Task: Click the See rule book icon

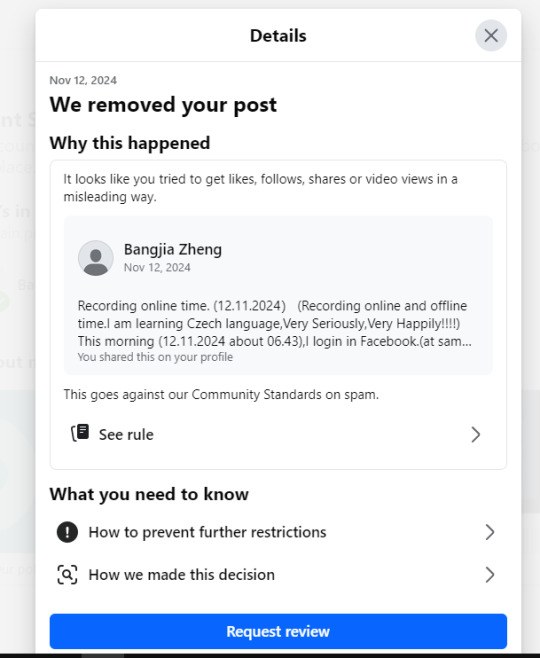Action: 80,433
